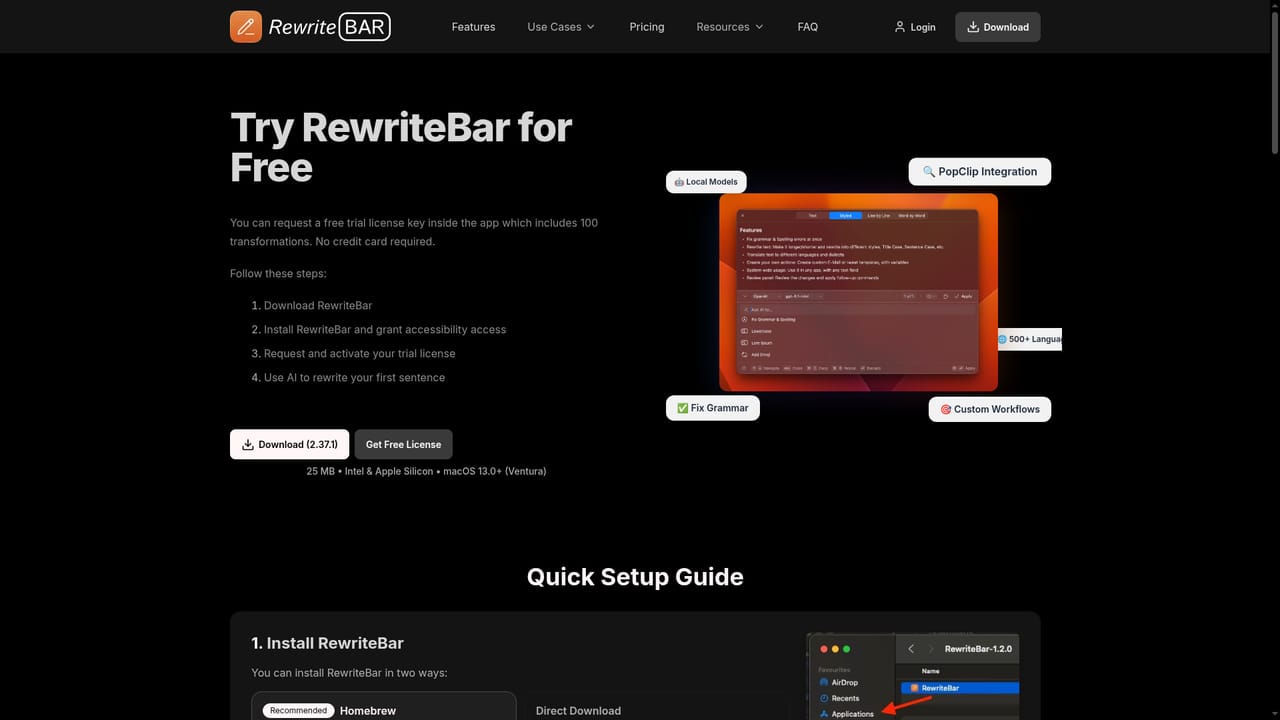The image size is (1280, 720).
Task: Click the "25 MB • Intel & Apple Silicon" requirements text
Action: point(426,471)
